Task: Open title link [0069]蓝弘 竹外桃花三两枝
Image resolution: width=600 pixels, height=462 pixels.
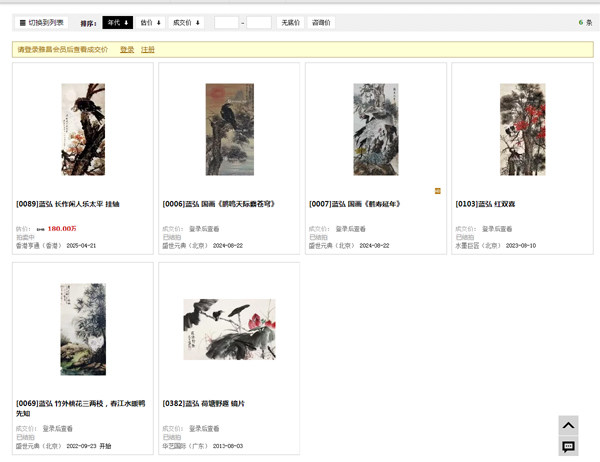Action: [x=81, y=408]
